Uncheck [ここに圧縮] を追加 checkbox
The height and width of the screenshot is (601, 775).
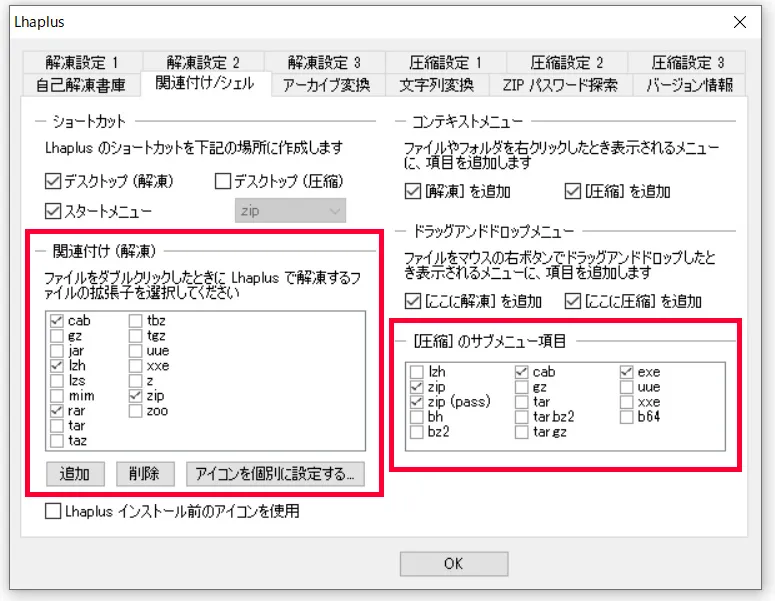(572, 301)
